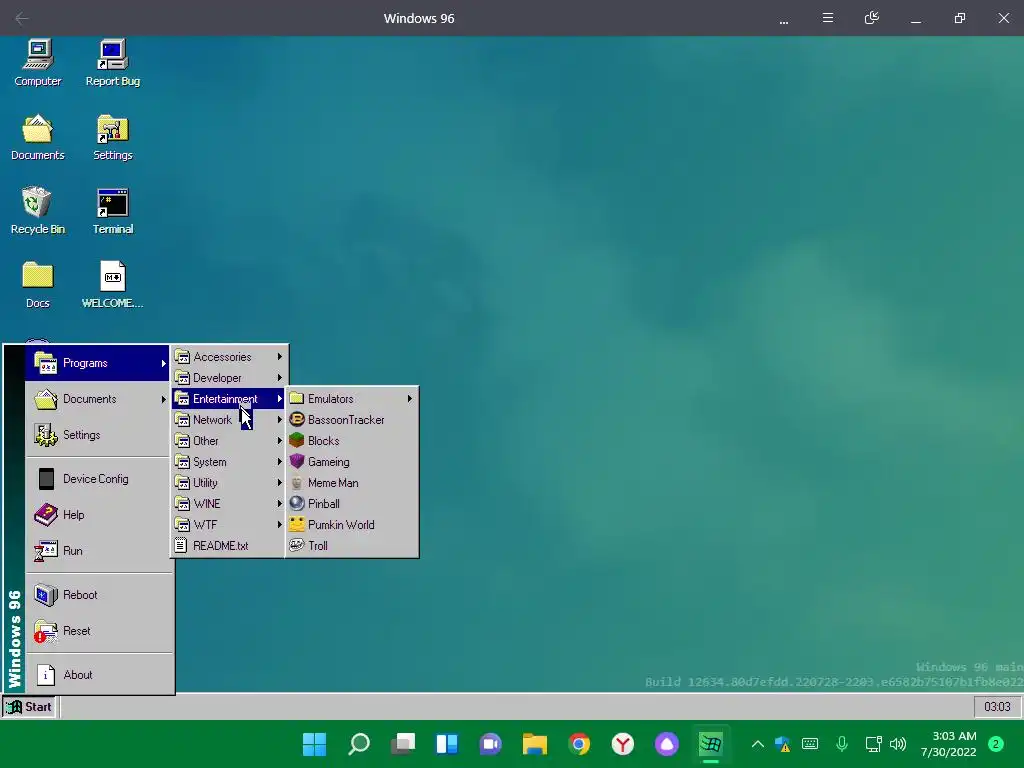
Task: Select the Entertainment menu entry
Action: click(228, 398)
